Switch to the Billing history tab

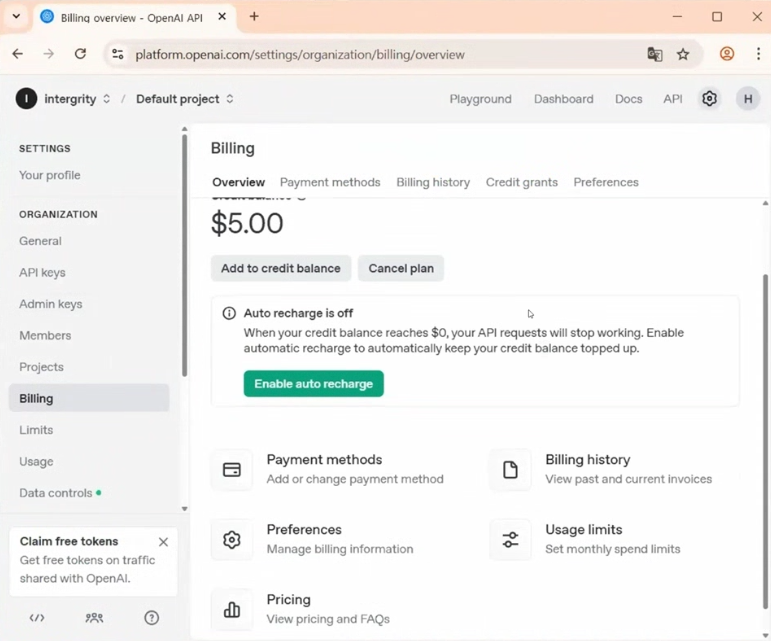[x=433, y=182]
